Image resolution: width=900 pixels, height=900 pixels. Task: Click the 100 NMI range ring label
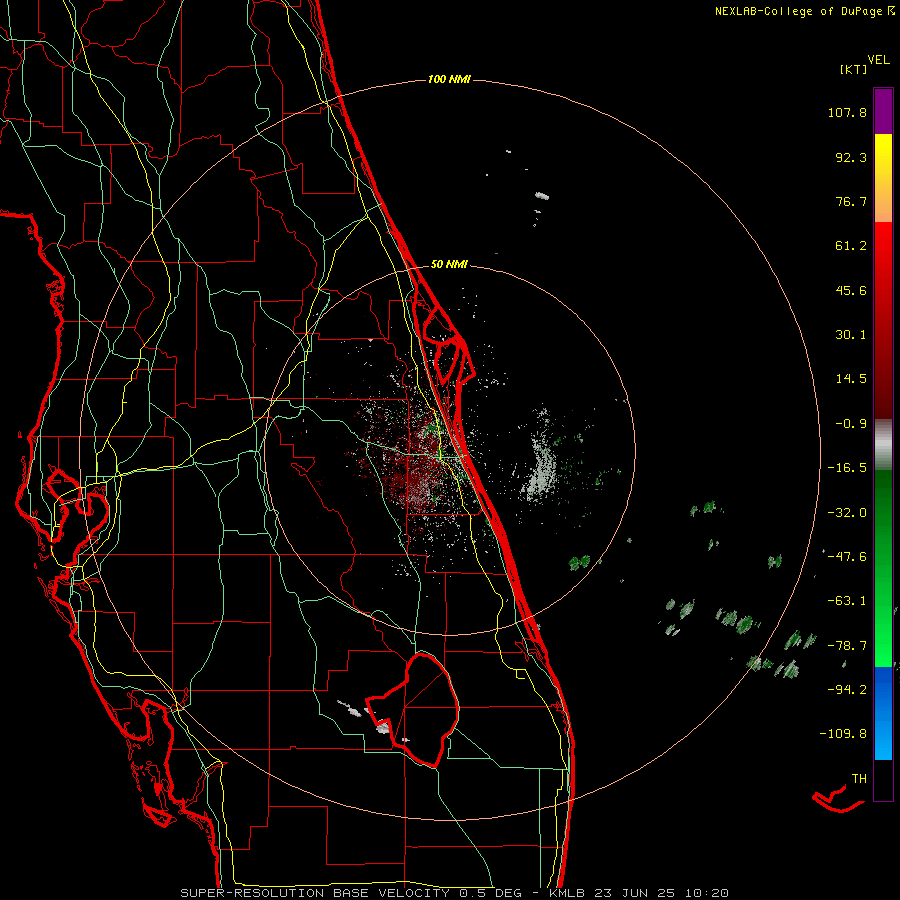[449, 79]
